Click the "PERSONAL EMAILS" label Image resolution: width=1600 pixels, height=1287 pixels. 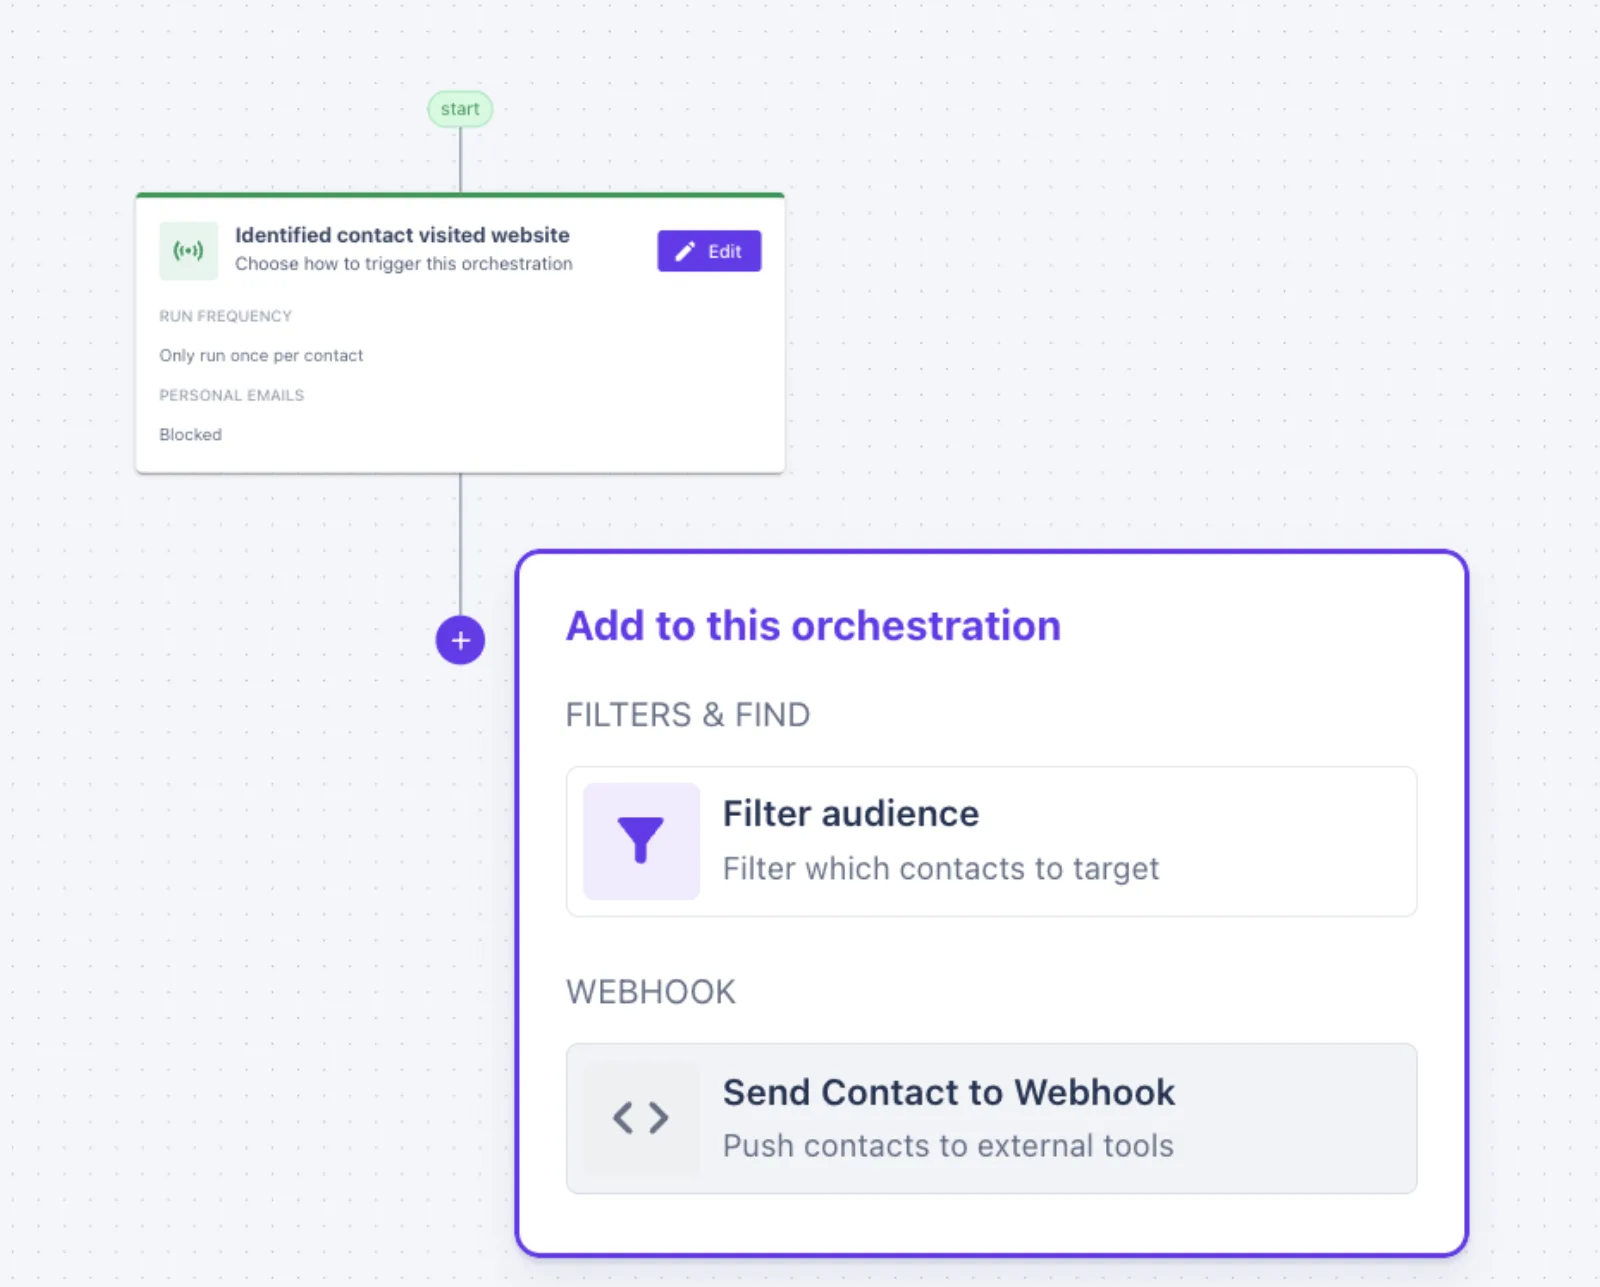click(231, 395)
